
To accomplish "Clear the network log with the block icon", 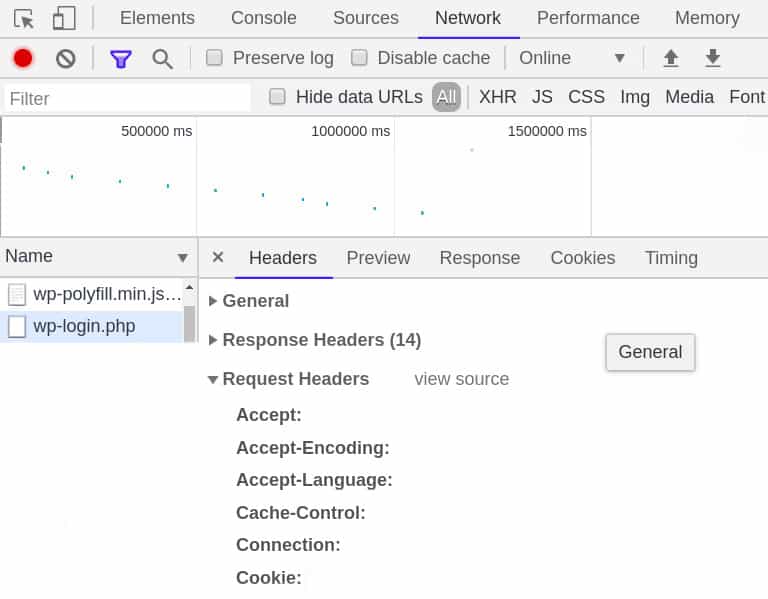I will pos(66,58).
